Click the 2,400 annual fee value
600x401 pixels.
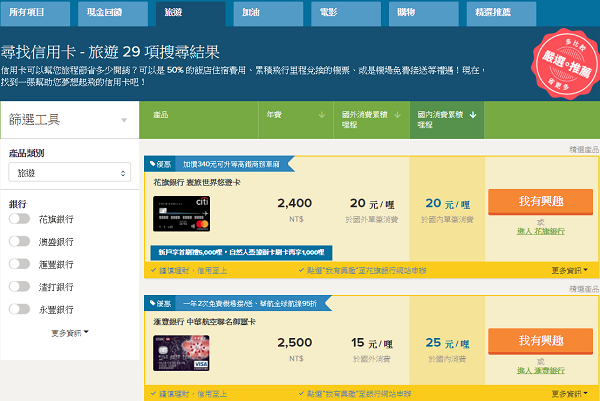(x=295, y=203)
